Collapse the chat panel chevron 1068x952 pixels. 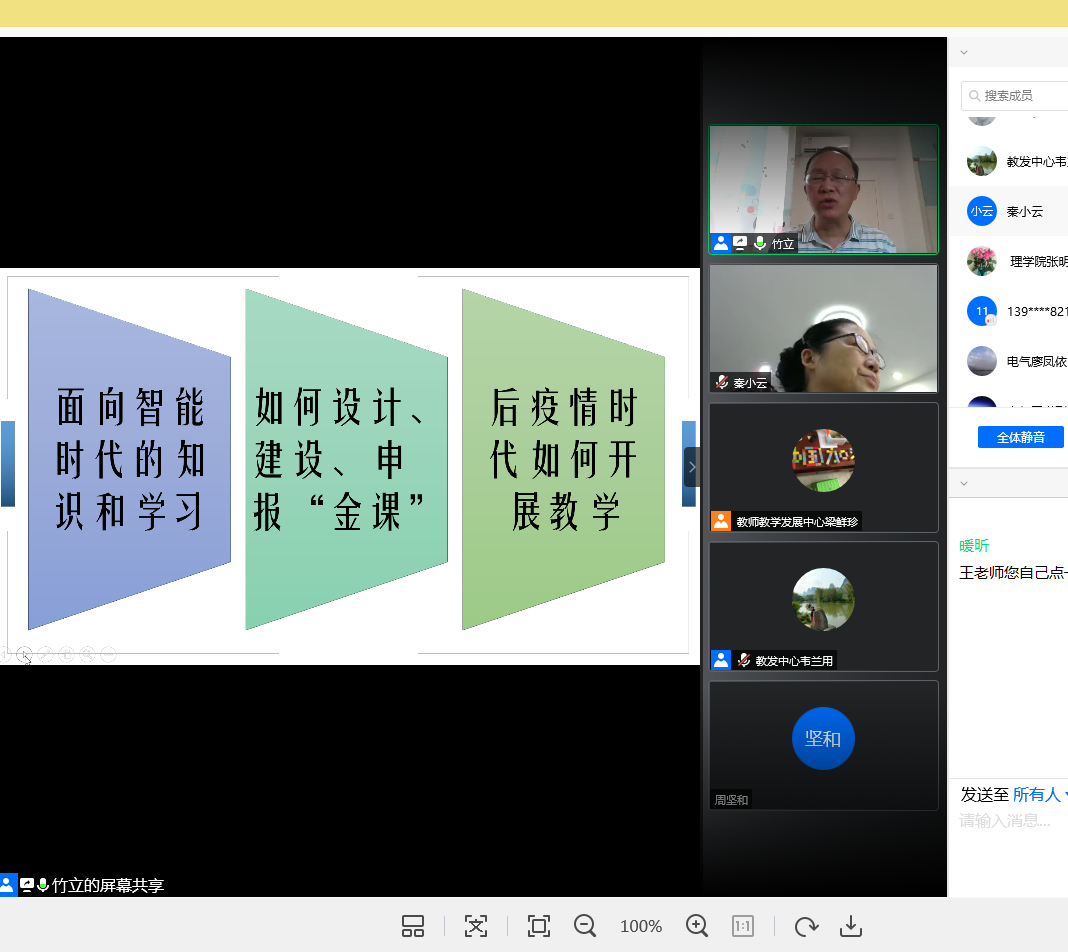(964, 483)
